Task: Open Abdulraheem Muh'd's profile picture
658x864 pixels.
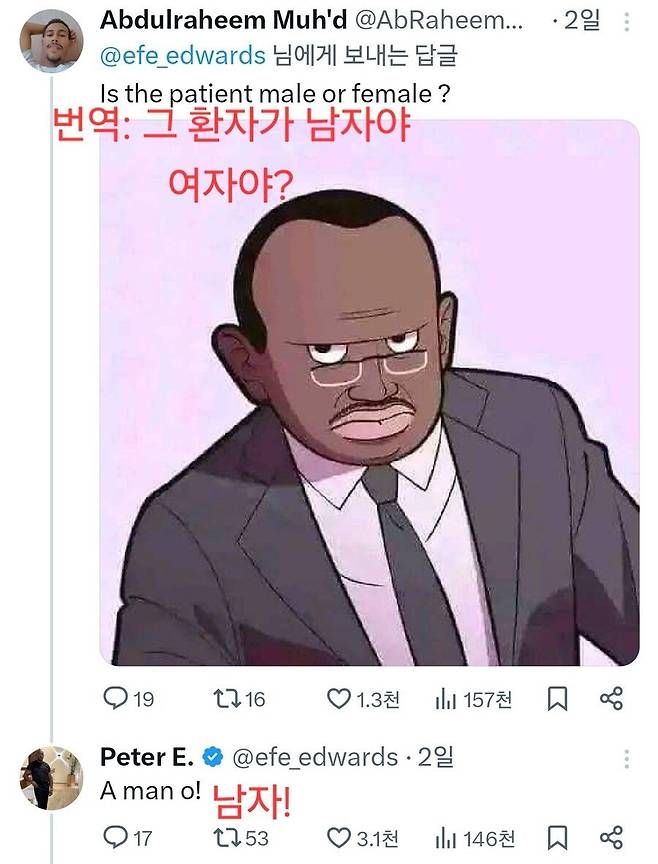Action: pos(50,40)
